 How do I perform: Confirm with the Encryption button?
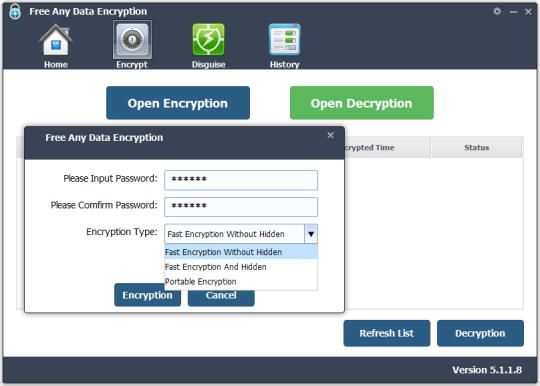pos(147,295)
